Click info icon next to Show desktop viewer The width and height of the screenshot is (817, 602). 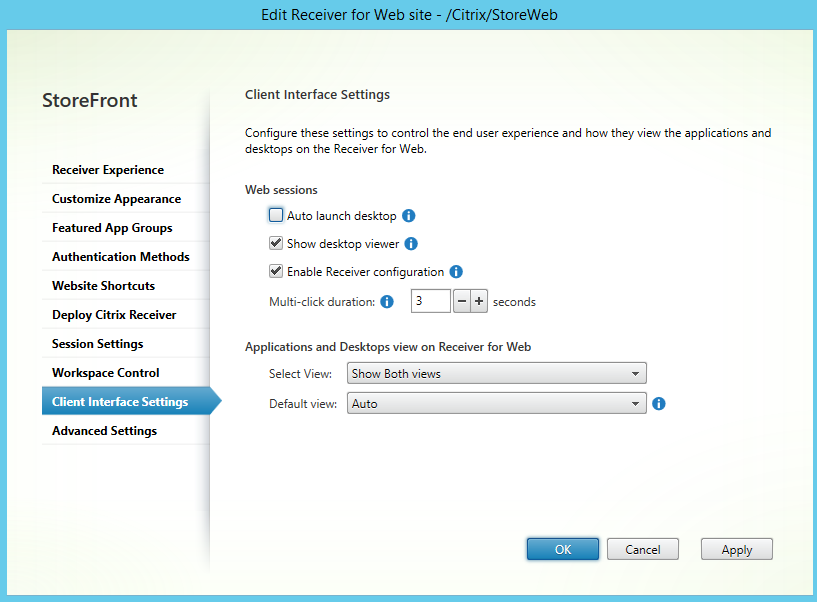tap(411, 244)
